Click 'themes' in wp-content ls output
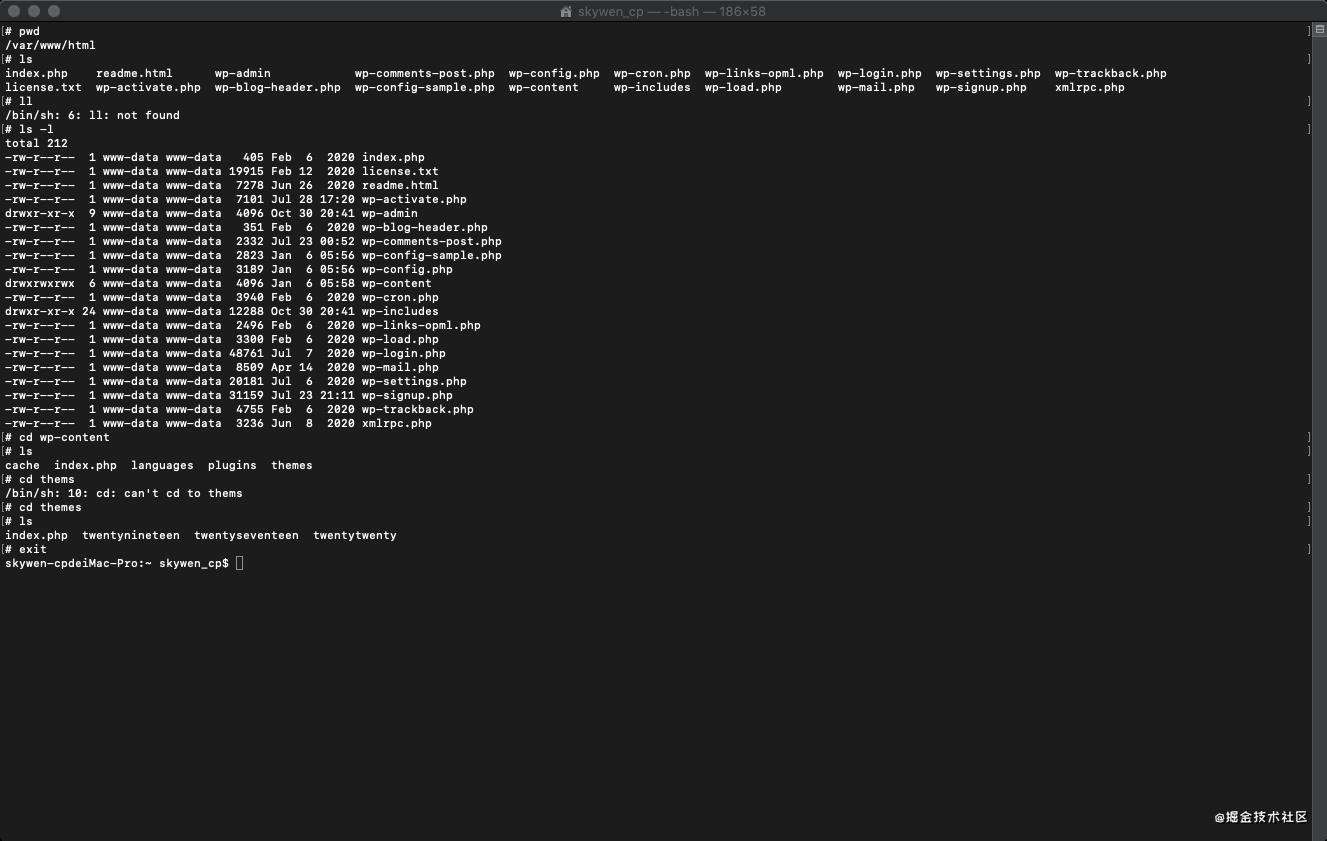The width and height of the screenshot is (1327, 841). pos(292,465)
